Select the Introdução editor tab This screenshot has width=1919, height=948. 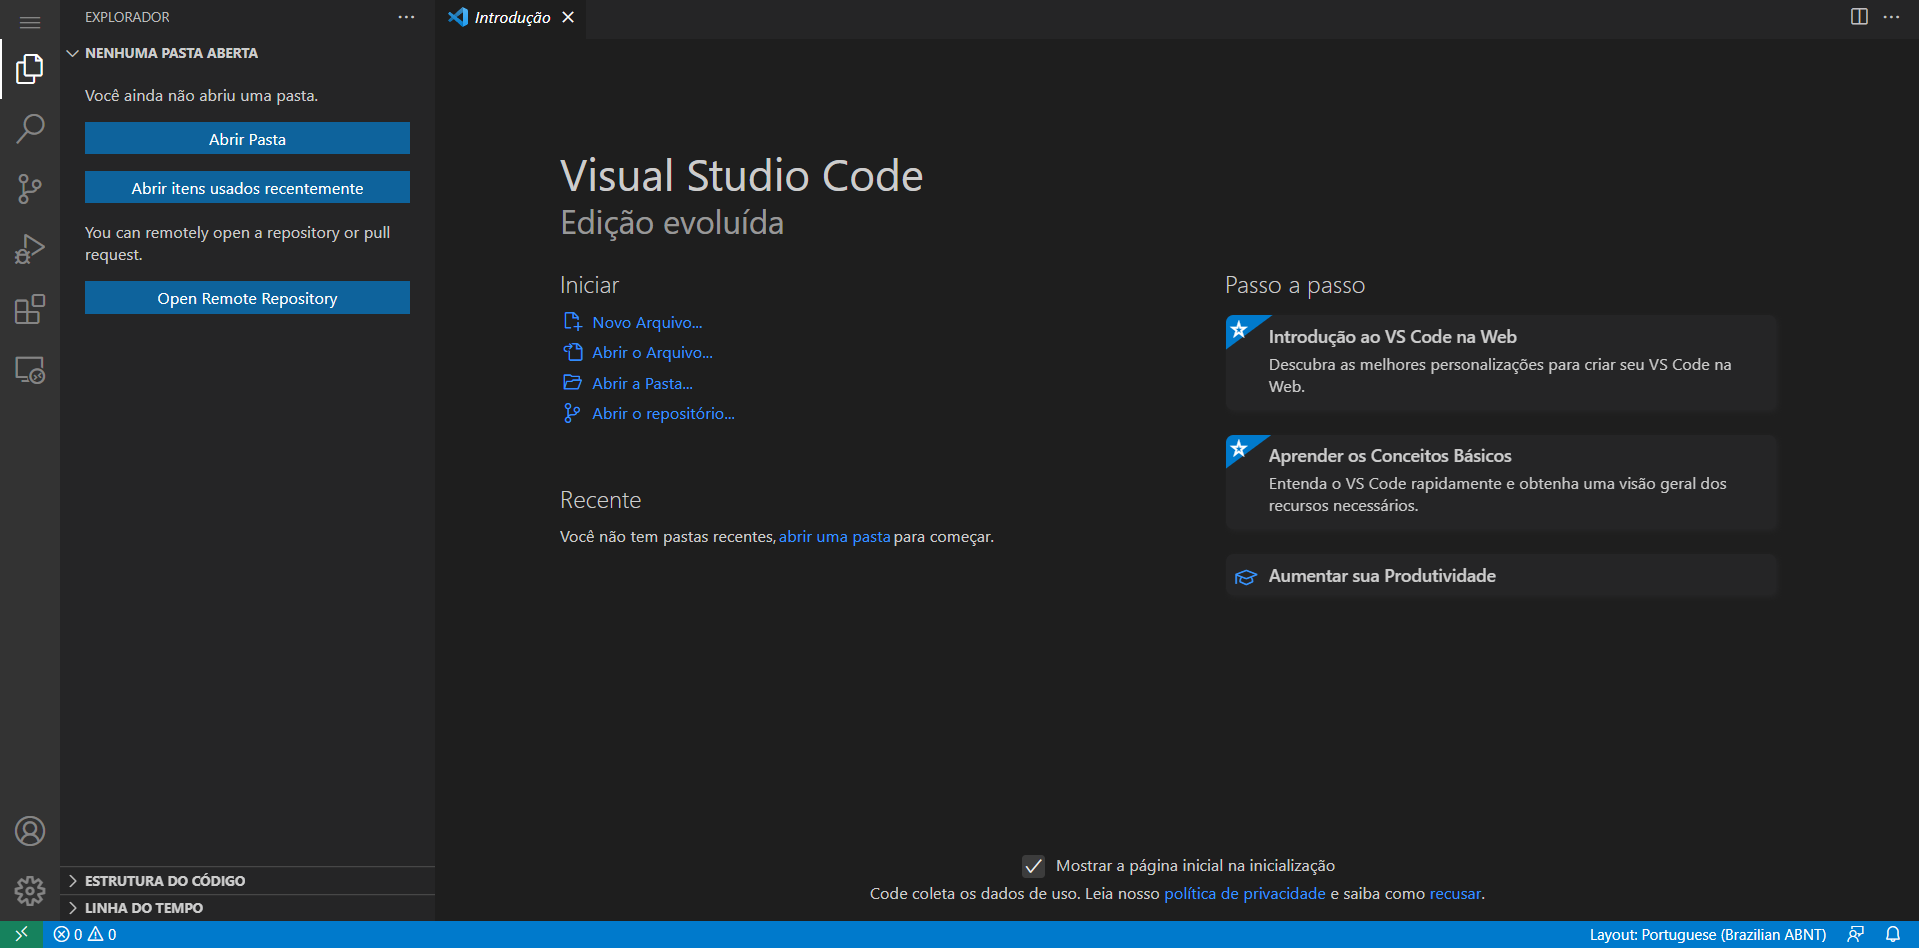pyautogui.click(x=510, y=17)
